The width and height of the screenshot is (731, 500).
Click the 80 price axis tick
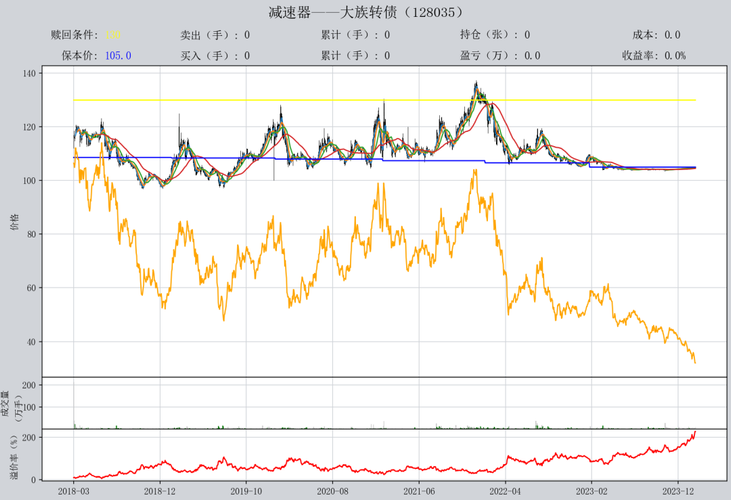31,234
